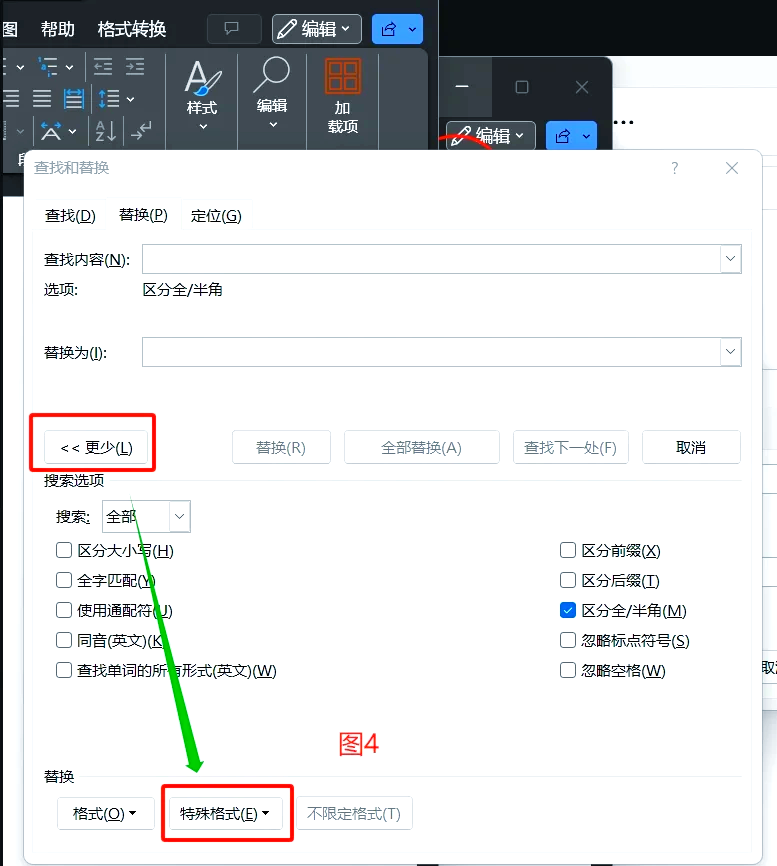Viewport: 777px width, 866px height.
Task: Click the A-Z sort icon
Action: coord(104,130)
